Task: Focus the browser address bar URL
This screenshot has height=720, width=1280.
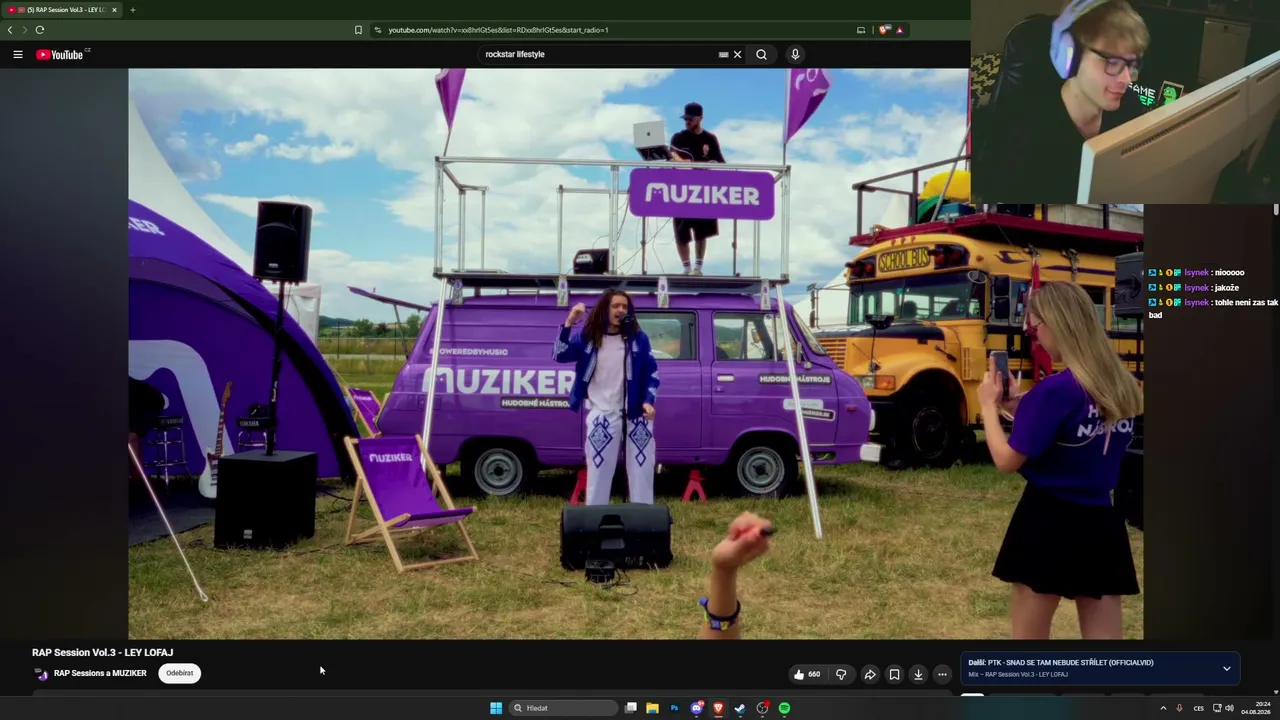Action: point(498,30)
